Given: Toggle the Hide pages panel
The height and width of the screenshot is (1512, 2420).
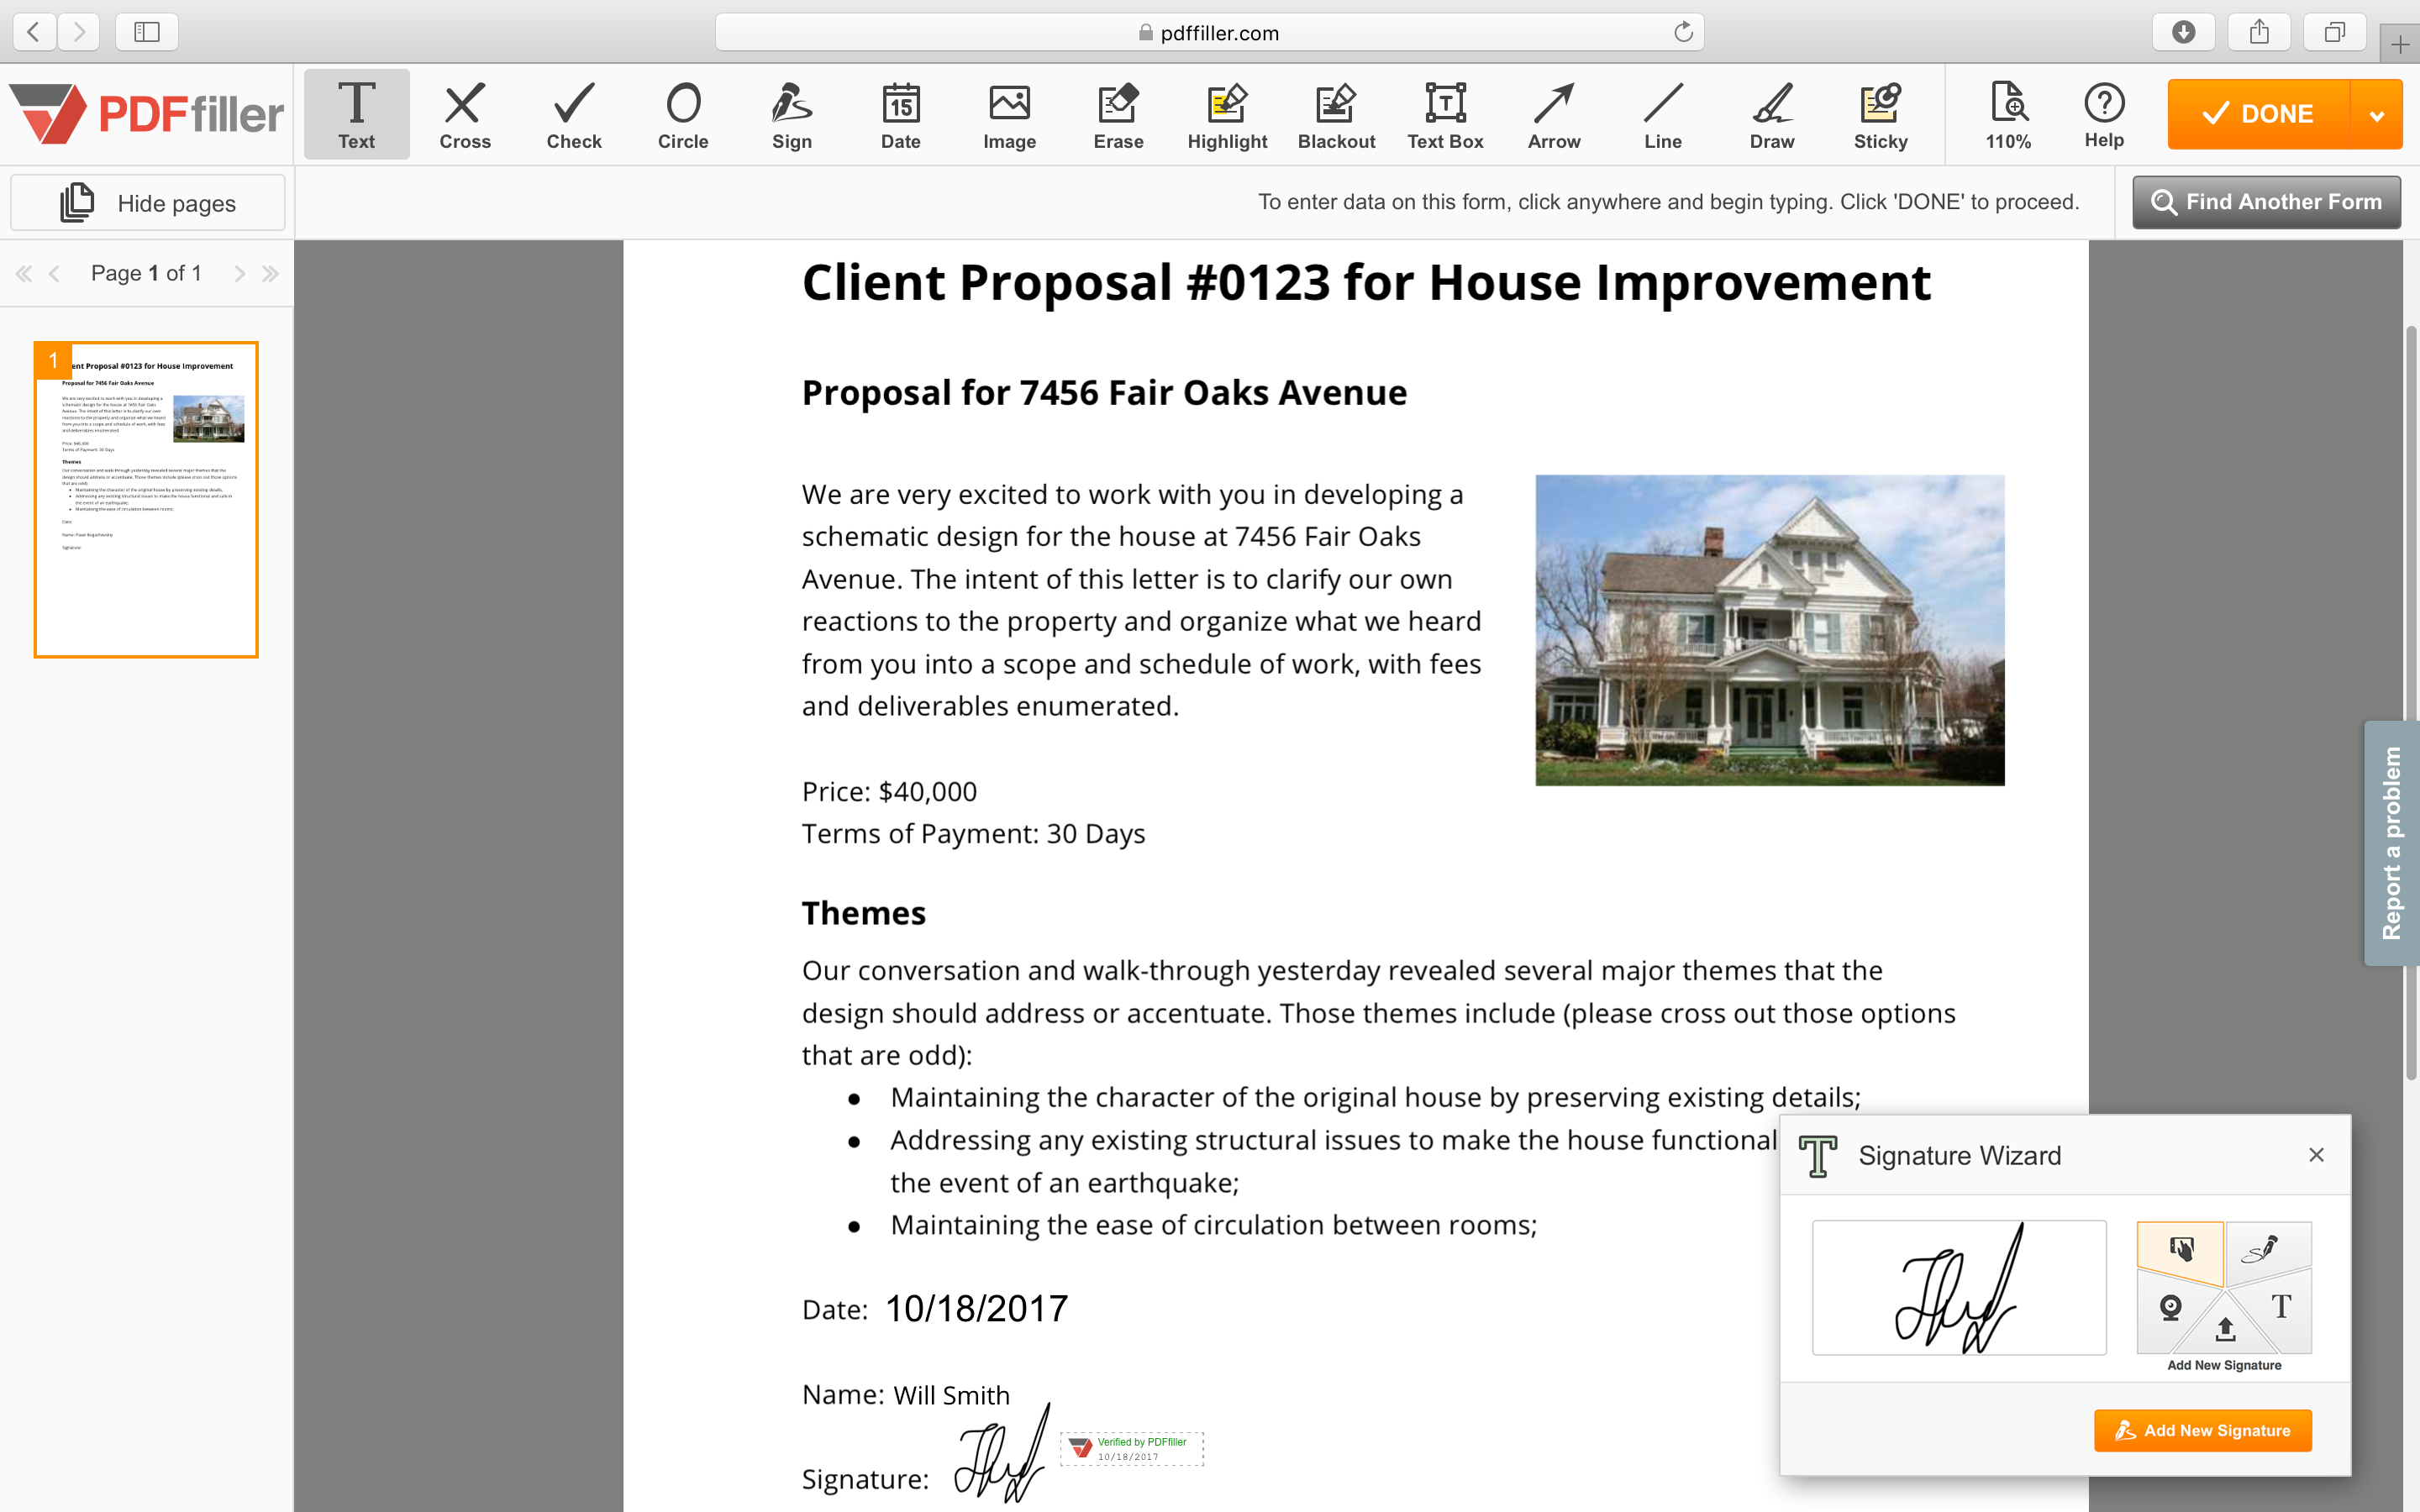Looking at the screenshot, I should pyautogui.click(x=148, y=203).
